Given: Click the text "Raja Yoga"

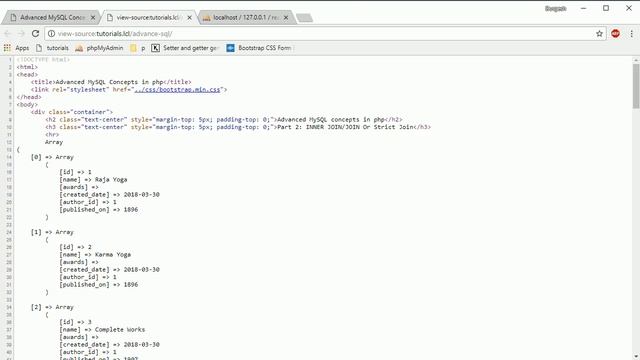Looking at the screenshot, I should point(111,180).
